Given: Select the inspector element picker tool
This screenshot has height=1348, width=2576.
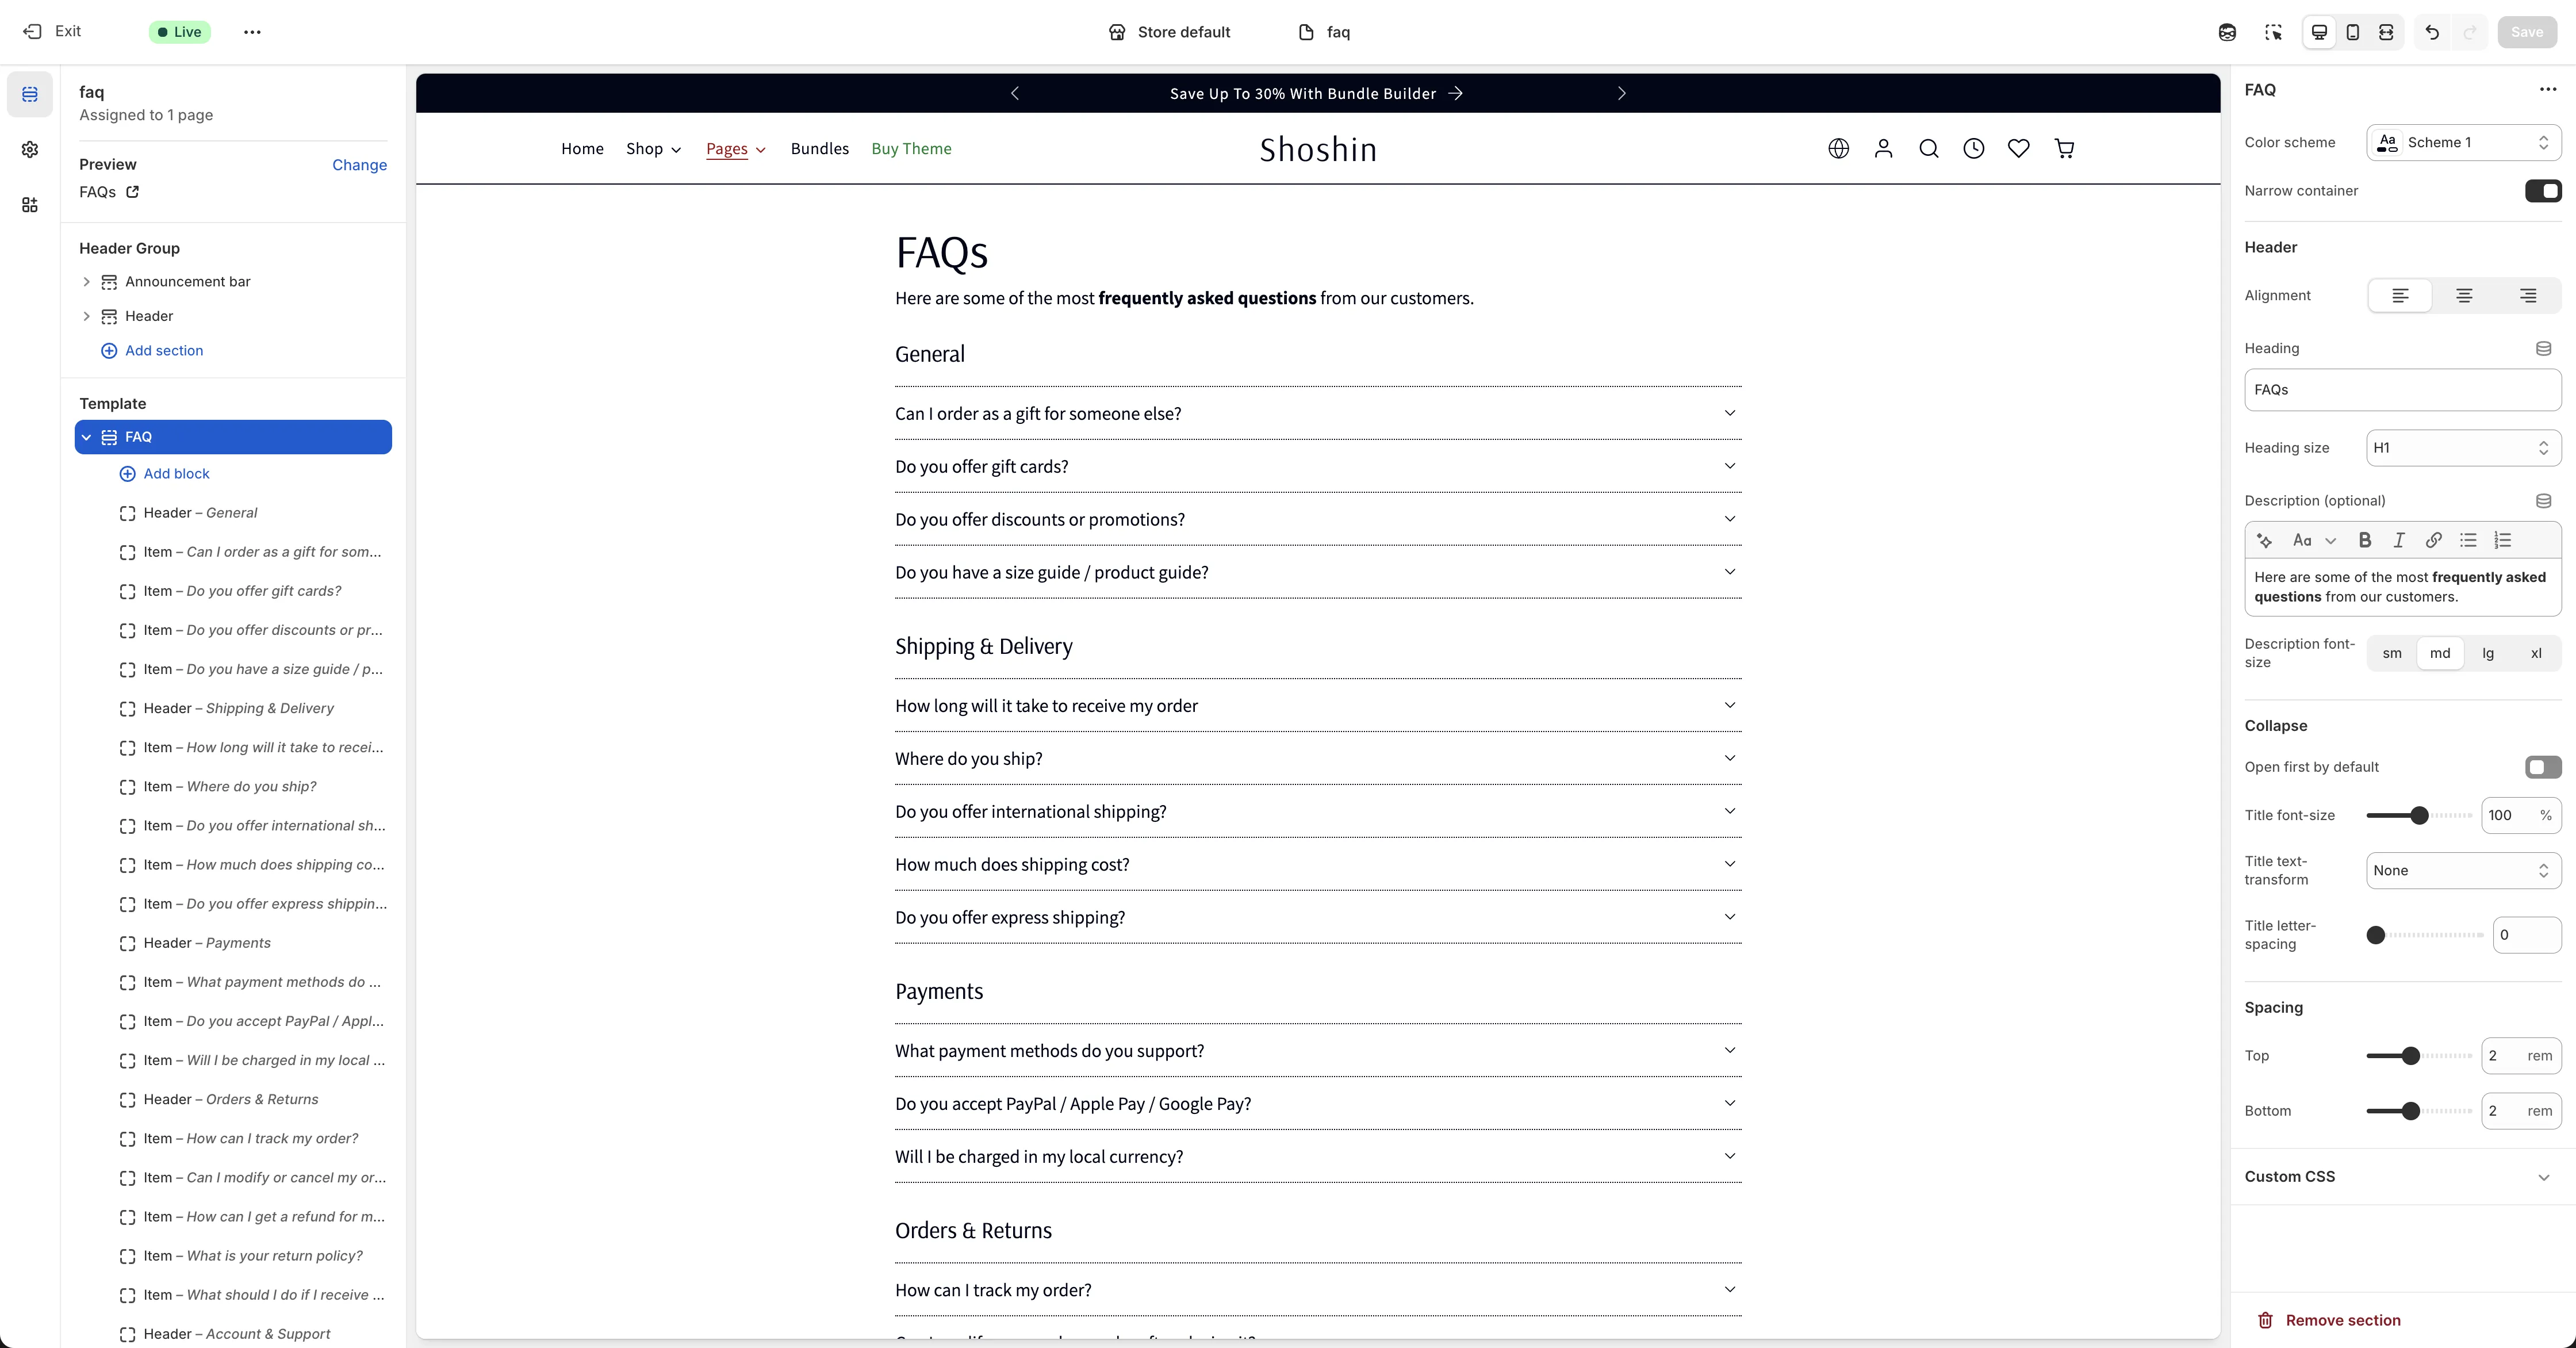Looking at the screenshot, I should click(x=2274, y=32).
